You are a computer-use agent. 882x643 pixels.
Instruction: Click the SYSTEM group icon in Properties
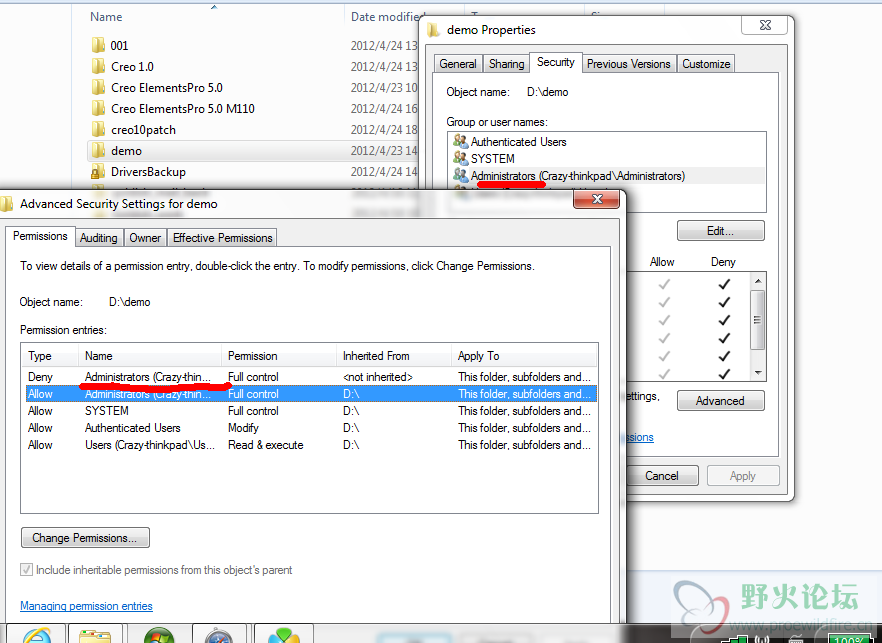[x=461, y=158]
